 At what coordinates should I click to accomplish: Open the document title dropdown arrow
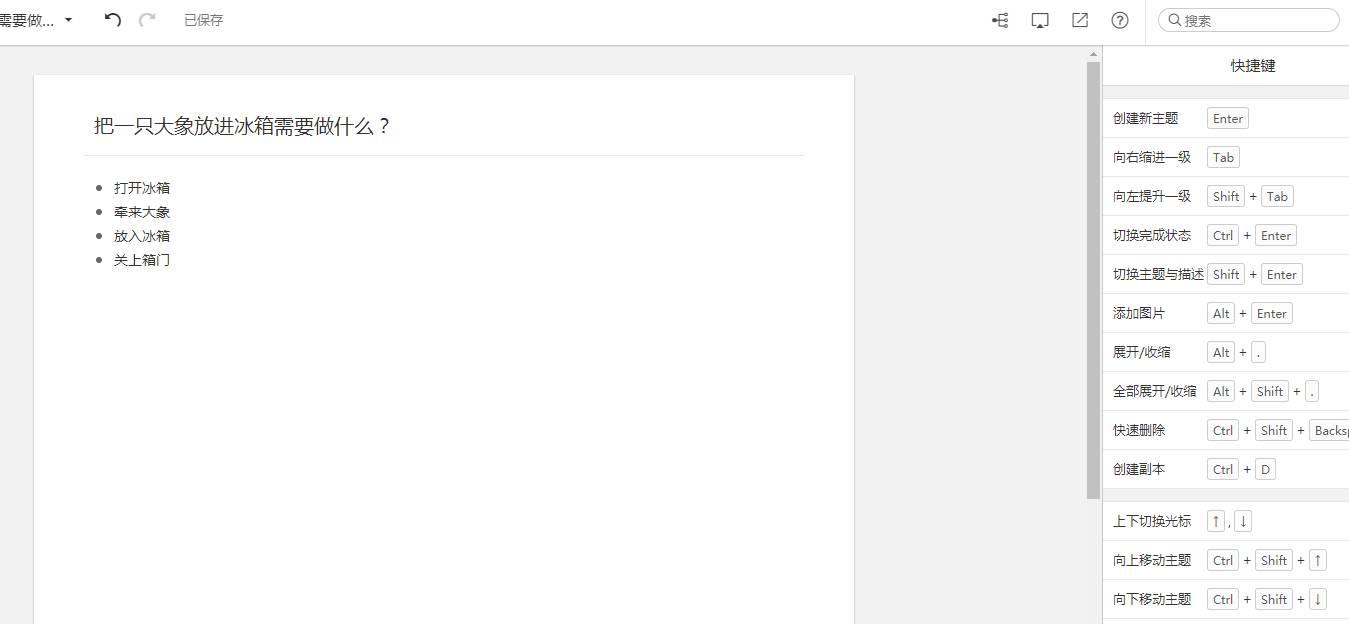(68, 20)
